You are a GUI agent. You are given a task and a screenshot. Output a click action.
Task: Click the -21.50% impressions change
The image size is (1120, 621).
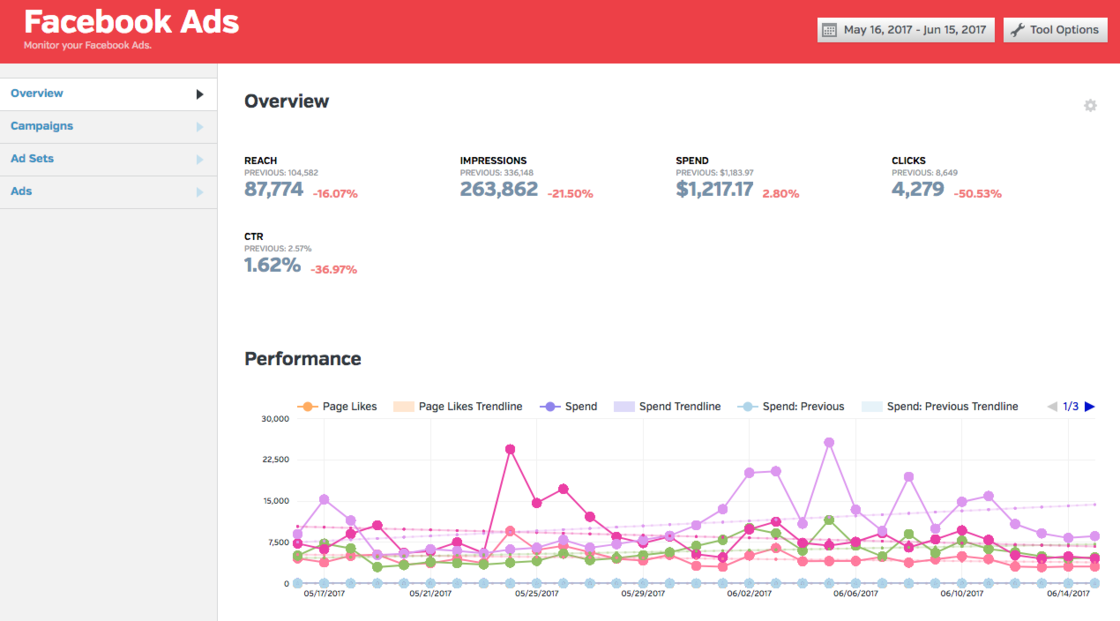pos(570,194)
